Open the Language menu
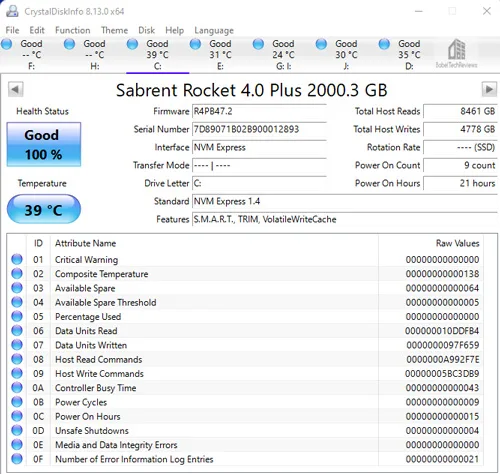Image resolution: width=500 pixels, height=474 pixels. coord(214,31)
